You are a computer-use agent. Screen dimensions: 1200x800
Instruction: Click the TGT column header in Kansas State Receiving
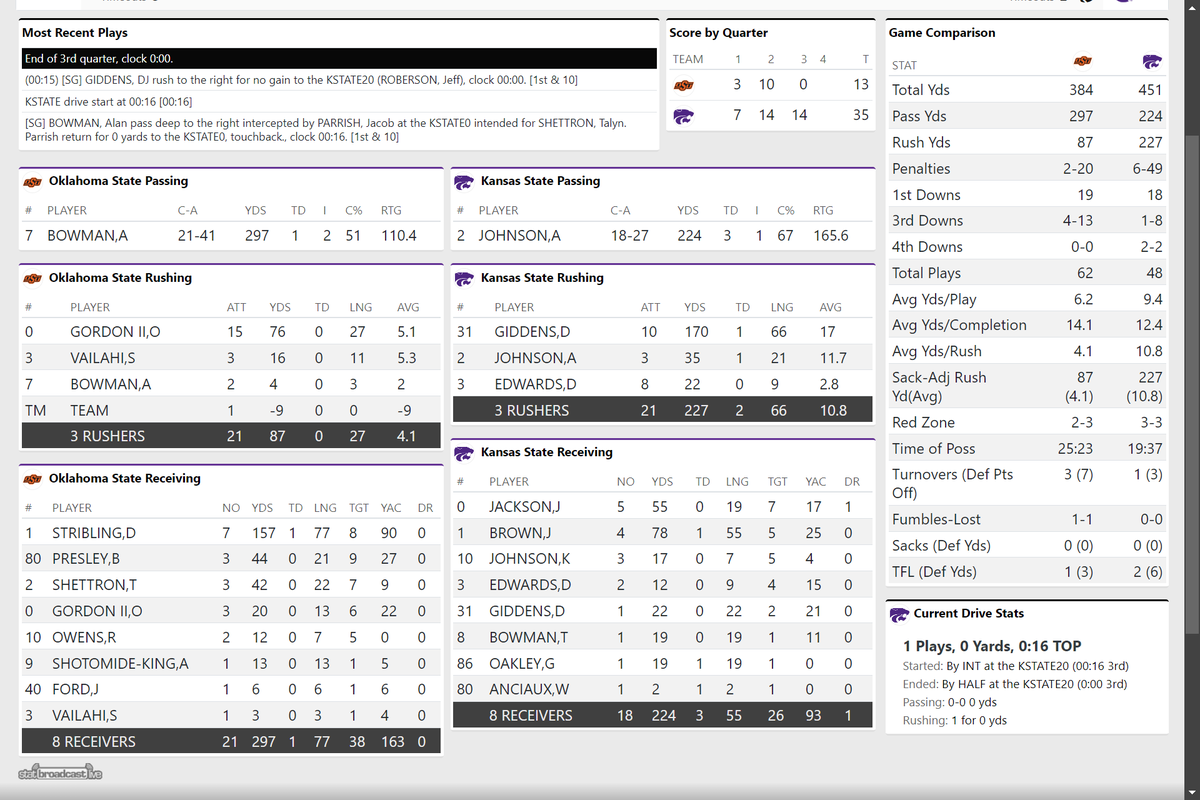pos(777,482)
